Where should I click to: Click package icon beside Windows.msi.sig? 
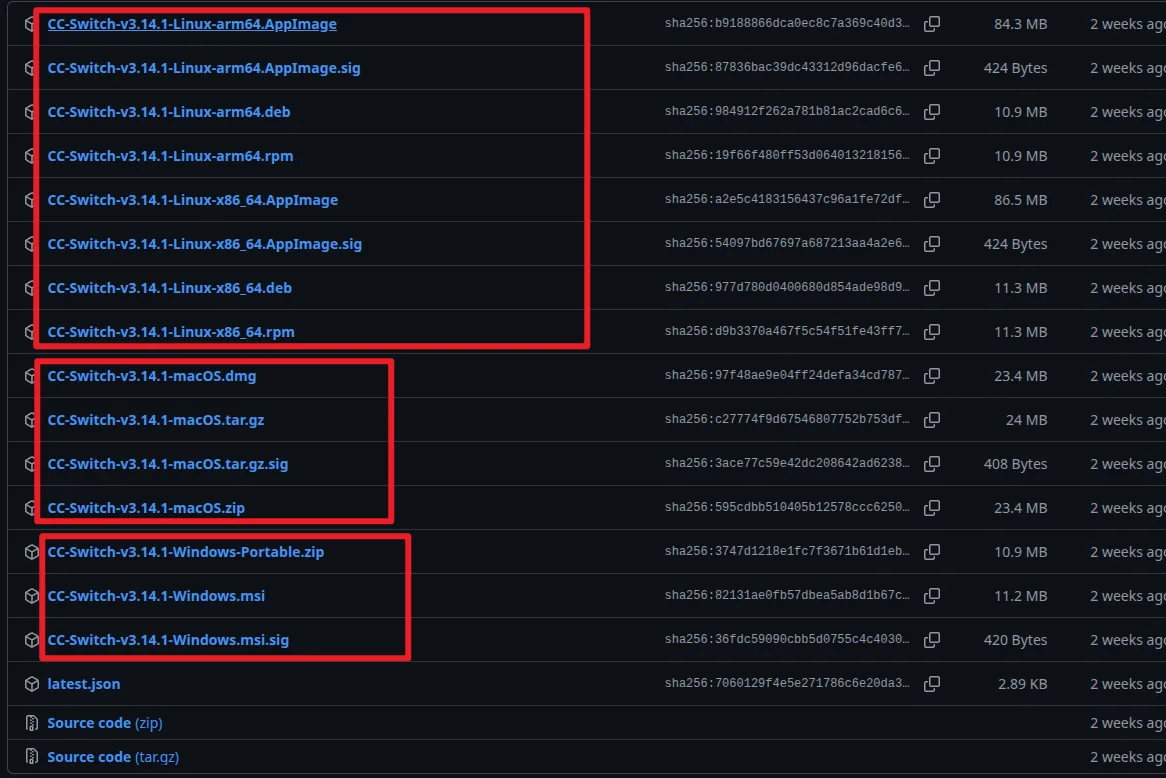[31, 640]
